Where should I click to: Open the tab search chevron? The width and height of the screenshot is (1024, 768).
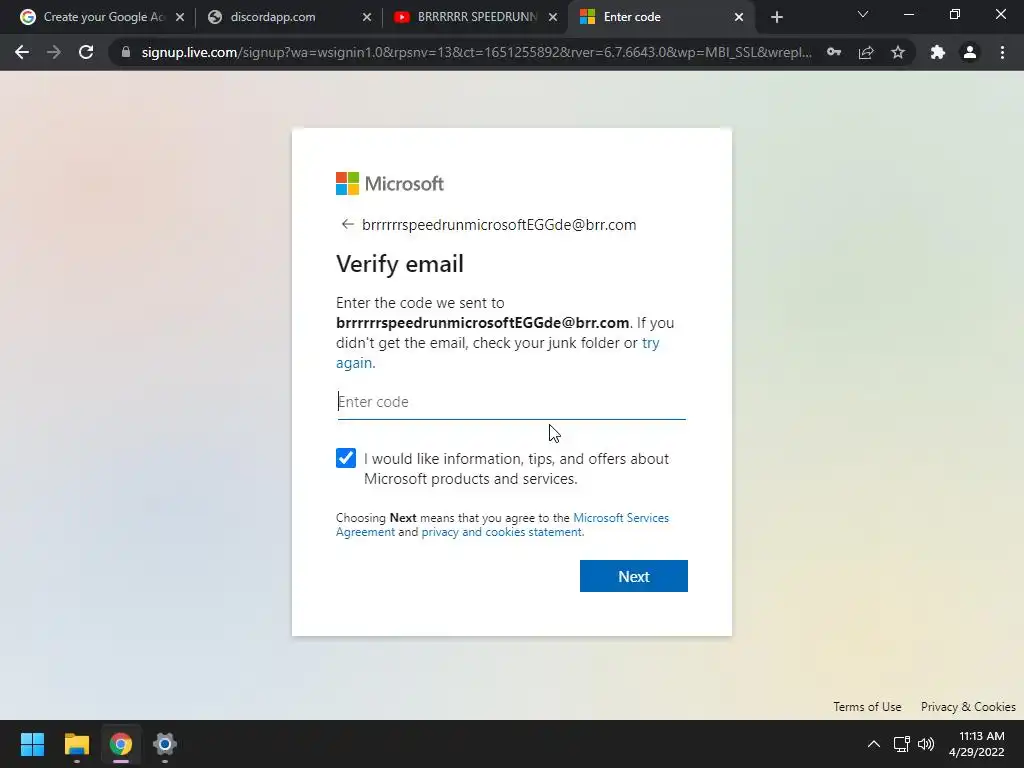point(863,14)
